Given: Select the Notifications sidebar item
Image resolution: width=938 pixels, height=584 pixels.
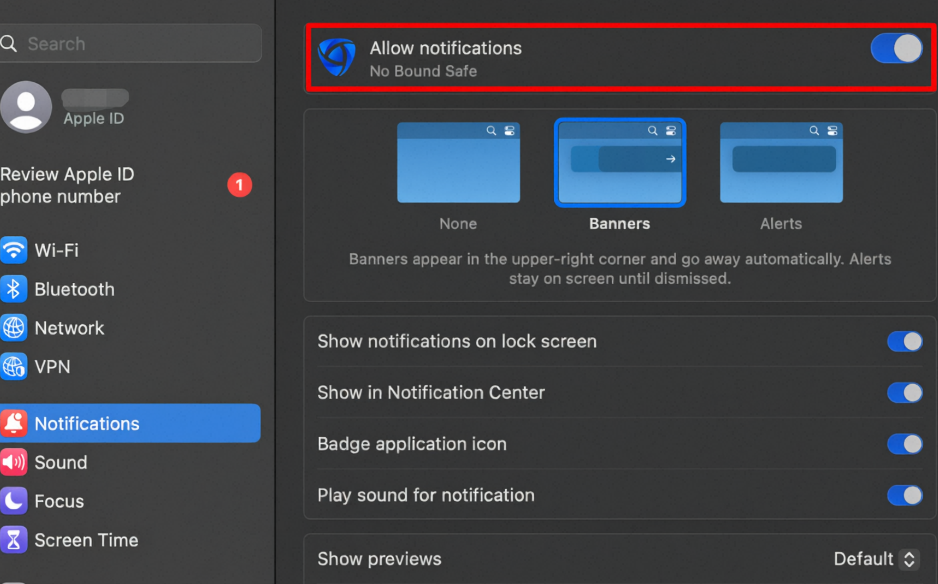Looking at the screenshot, I should [130, 423].
